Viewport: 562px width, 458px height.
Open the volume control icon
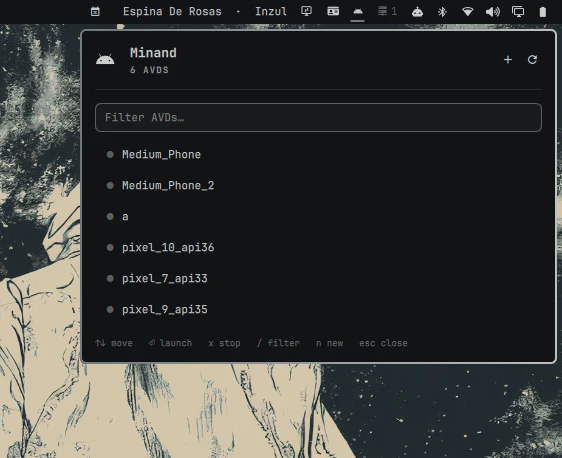click(x=493, y=12)
